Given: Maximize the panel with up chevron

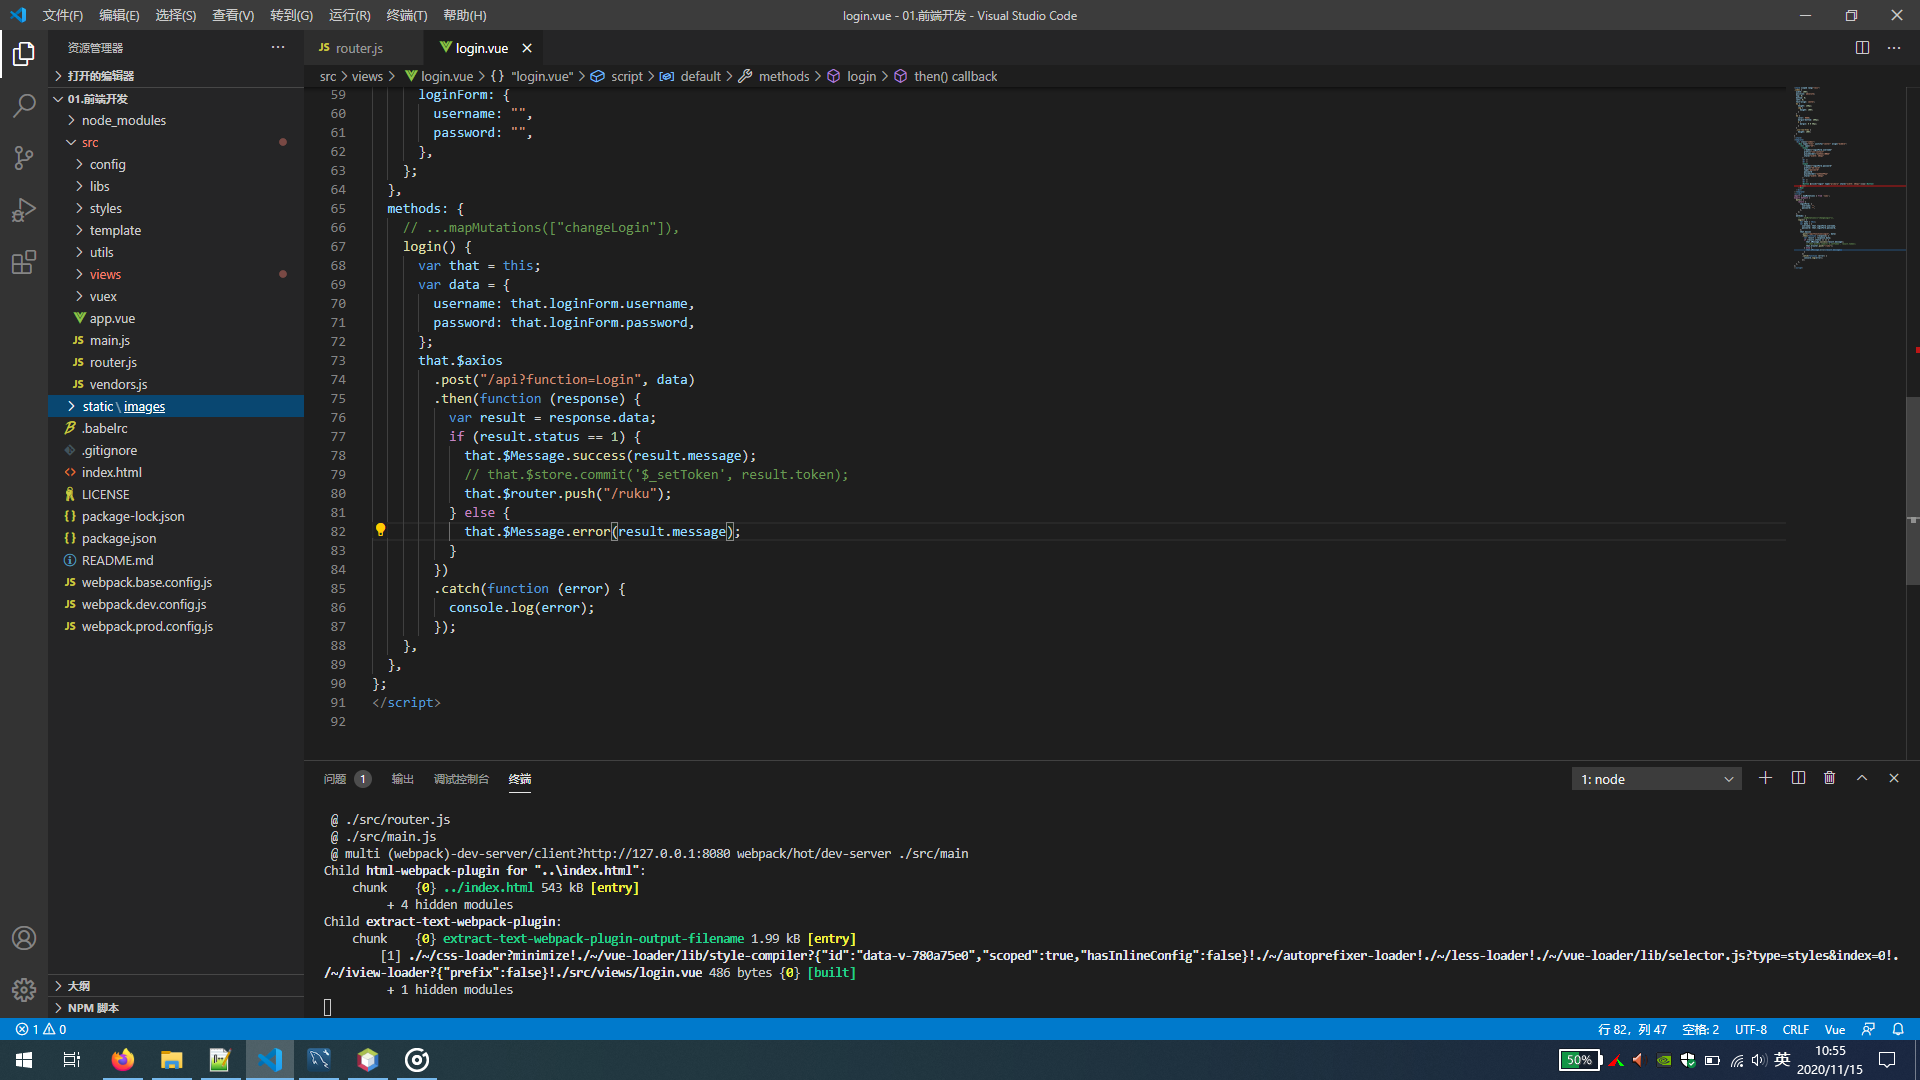Looking at the screenshot, I should tap(1862, 778).
